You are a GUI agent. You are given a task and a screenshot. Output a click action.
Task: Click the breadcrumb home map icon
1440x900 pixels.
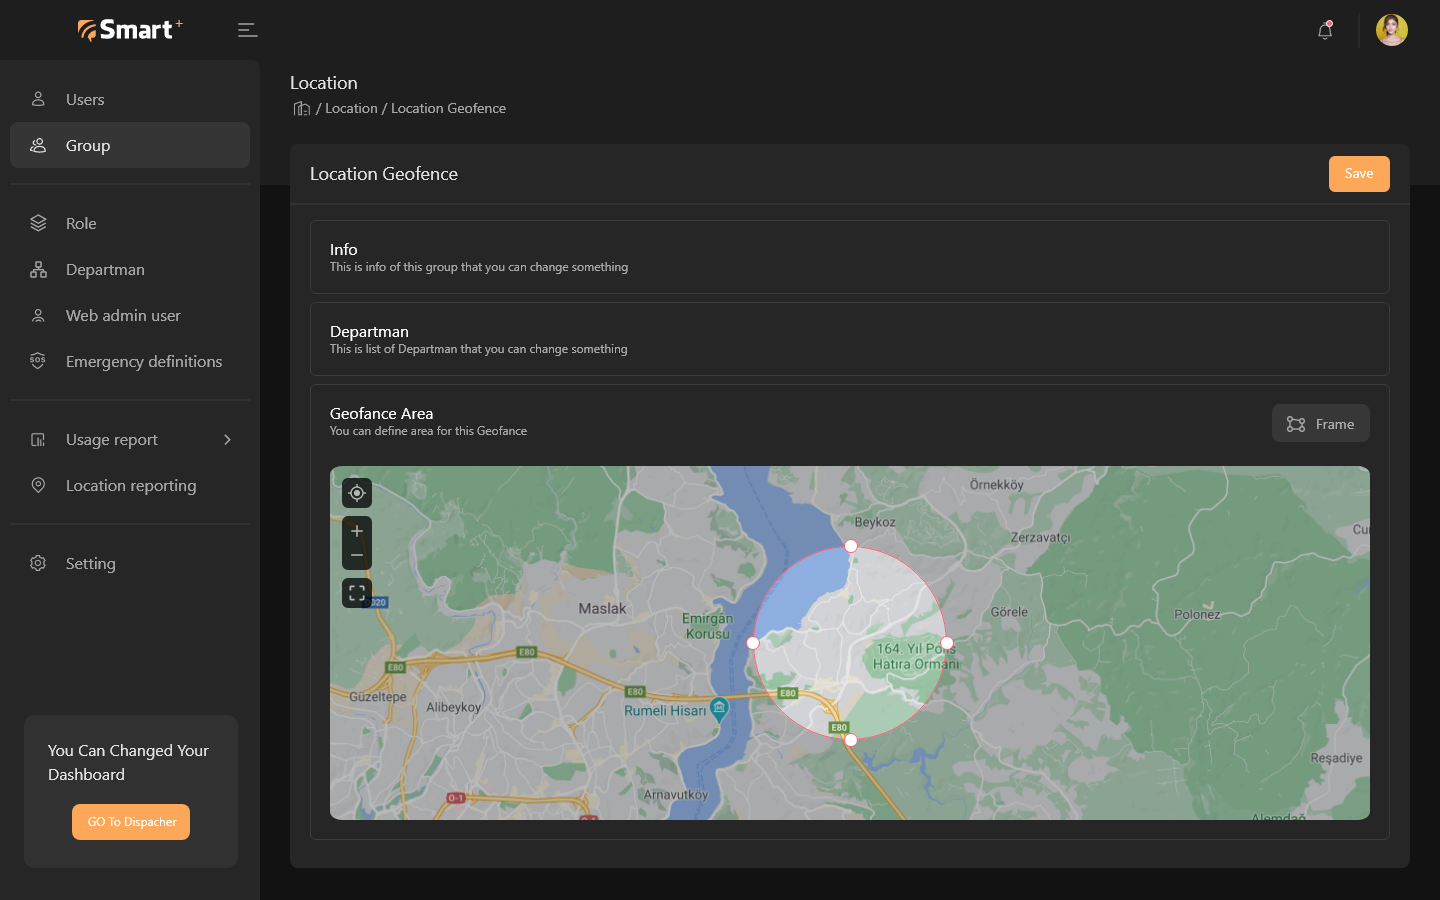(x=301, y=108)
